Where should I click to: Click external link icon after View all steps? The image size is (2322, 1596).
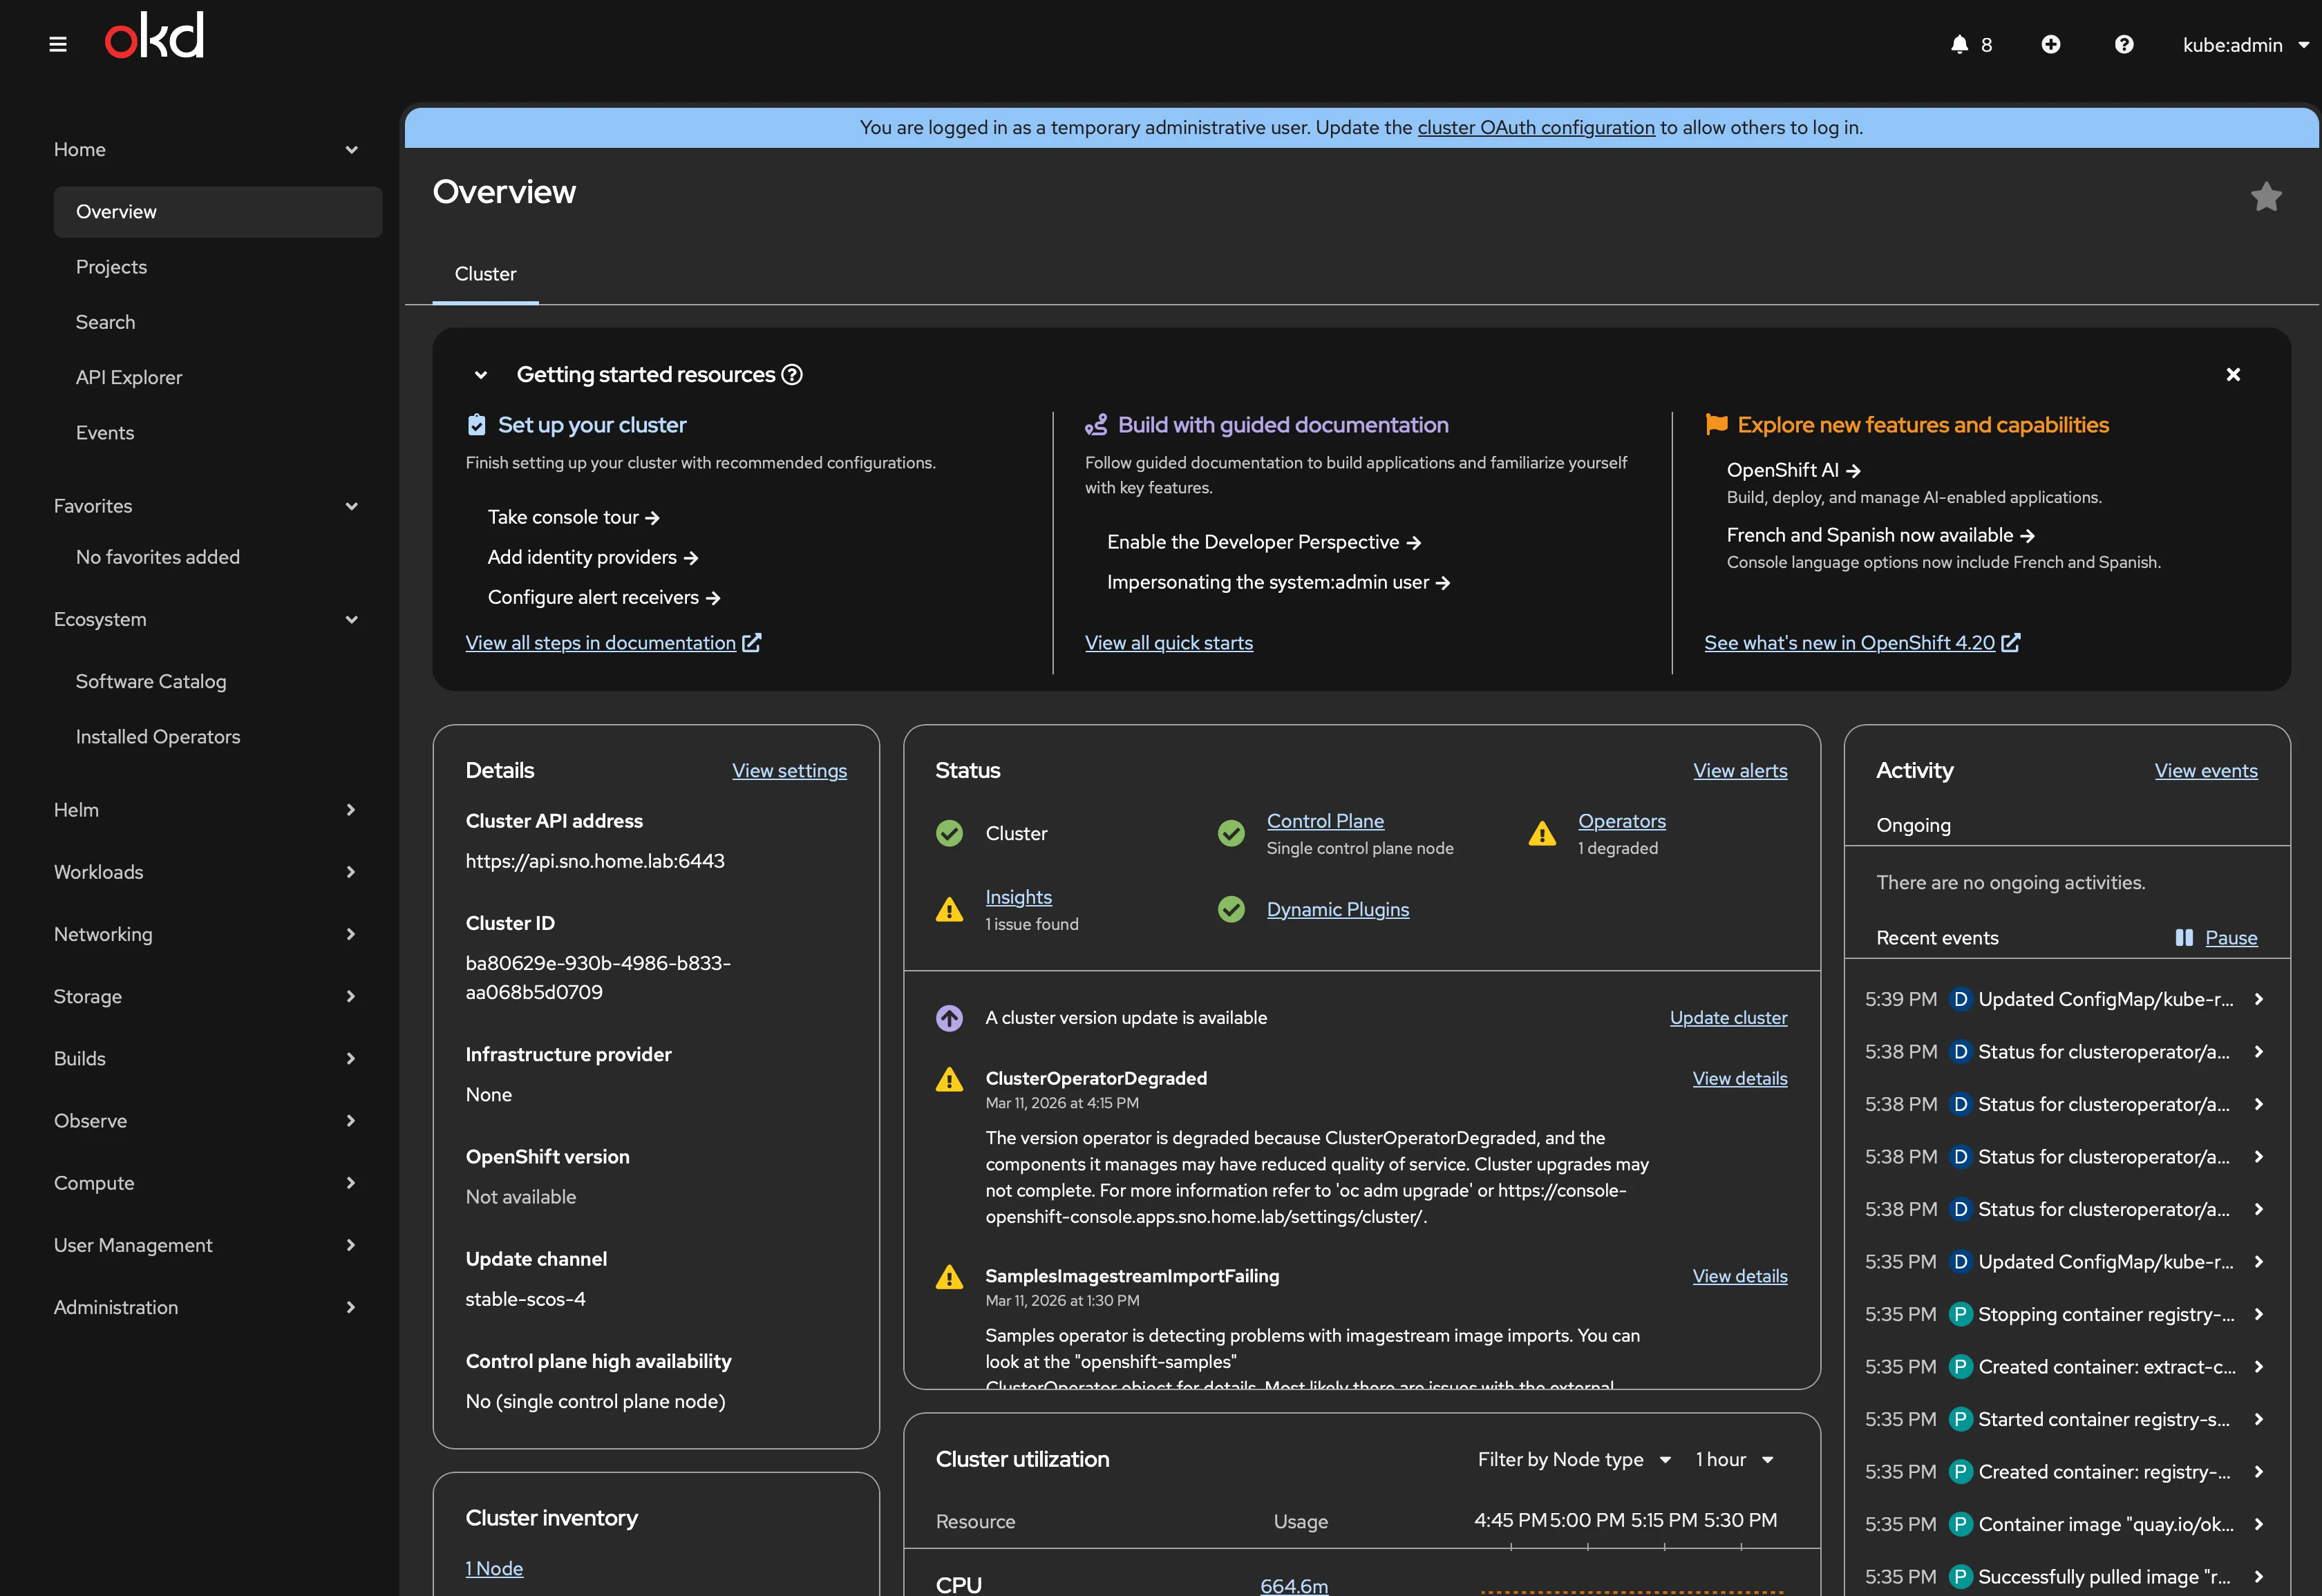pyautogui.click(x=752, y=642)
